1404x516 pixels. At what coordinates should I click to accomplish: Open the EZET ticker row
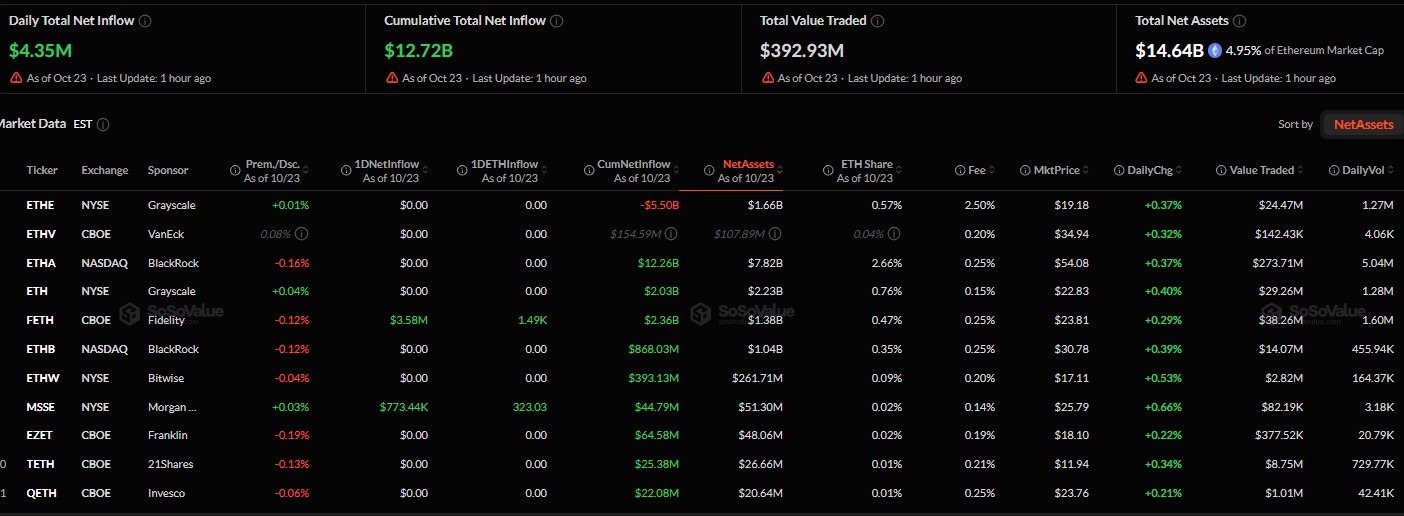click(41, 436)
